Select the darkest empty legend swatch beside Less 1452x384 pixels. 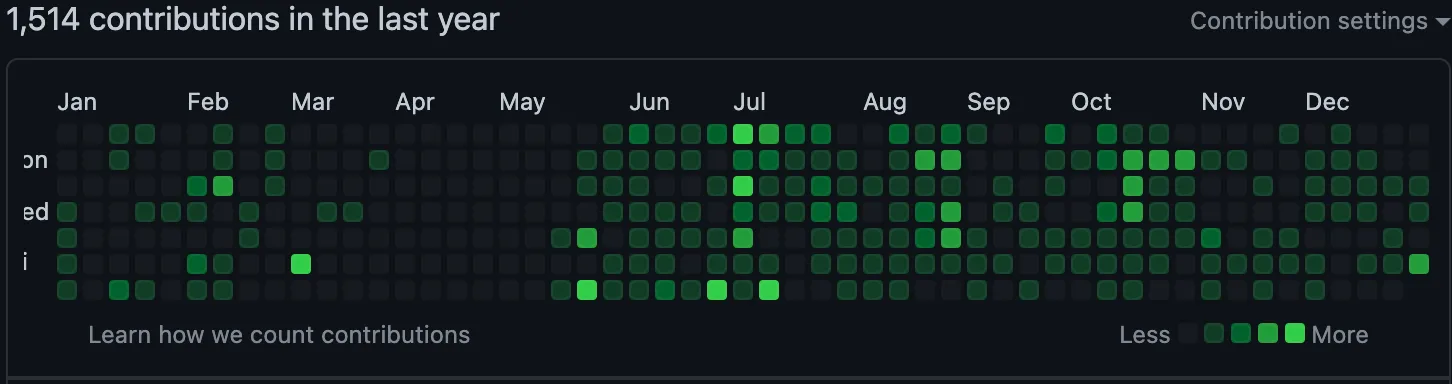coord(1189,334)
